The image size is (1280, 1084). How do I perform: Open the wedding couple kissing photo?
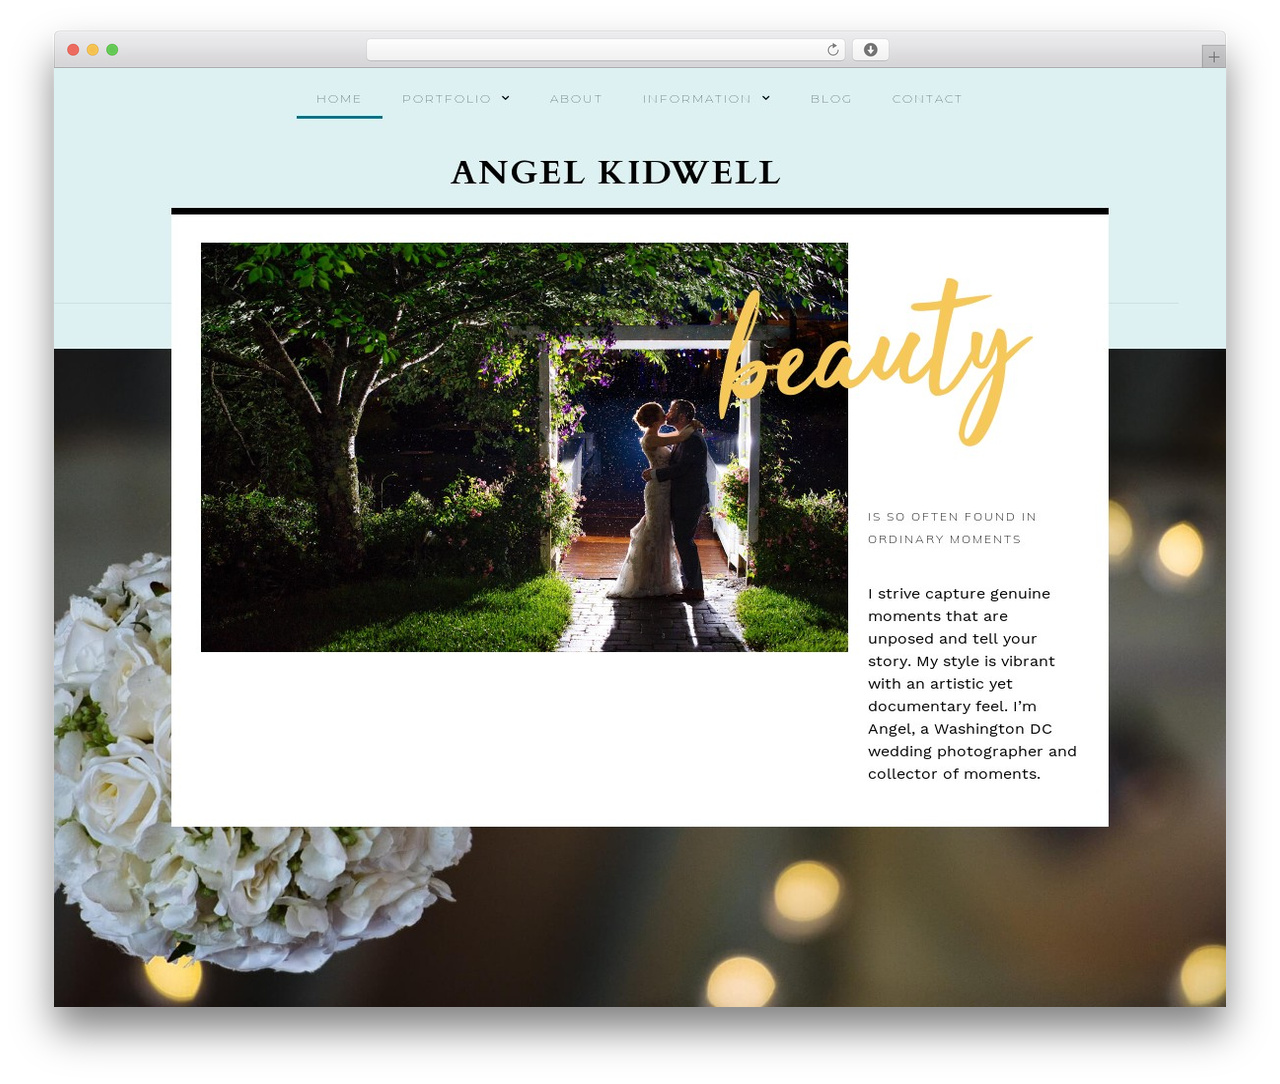coord(524,447)
